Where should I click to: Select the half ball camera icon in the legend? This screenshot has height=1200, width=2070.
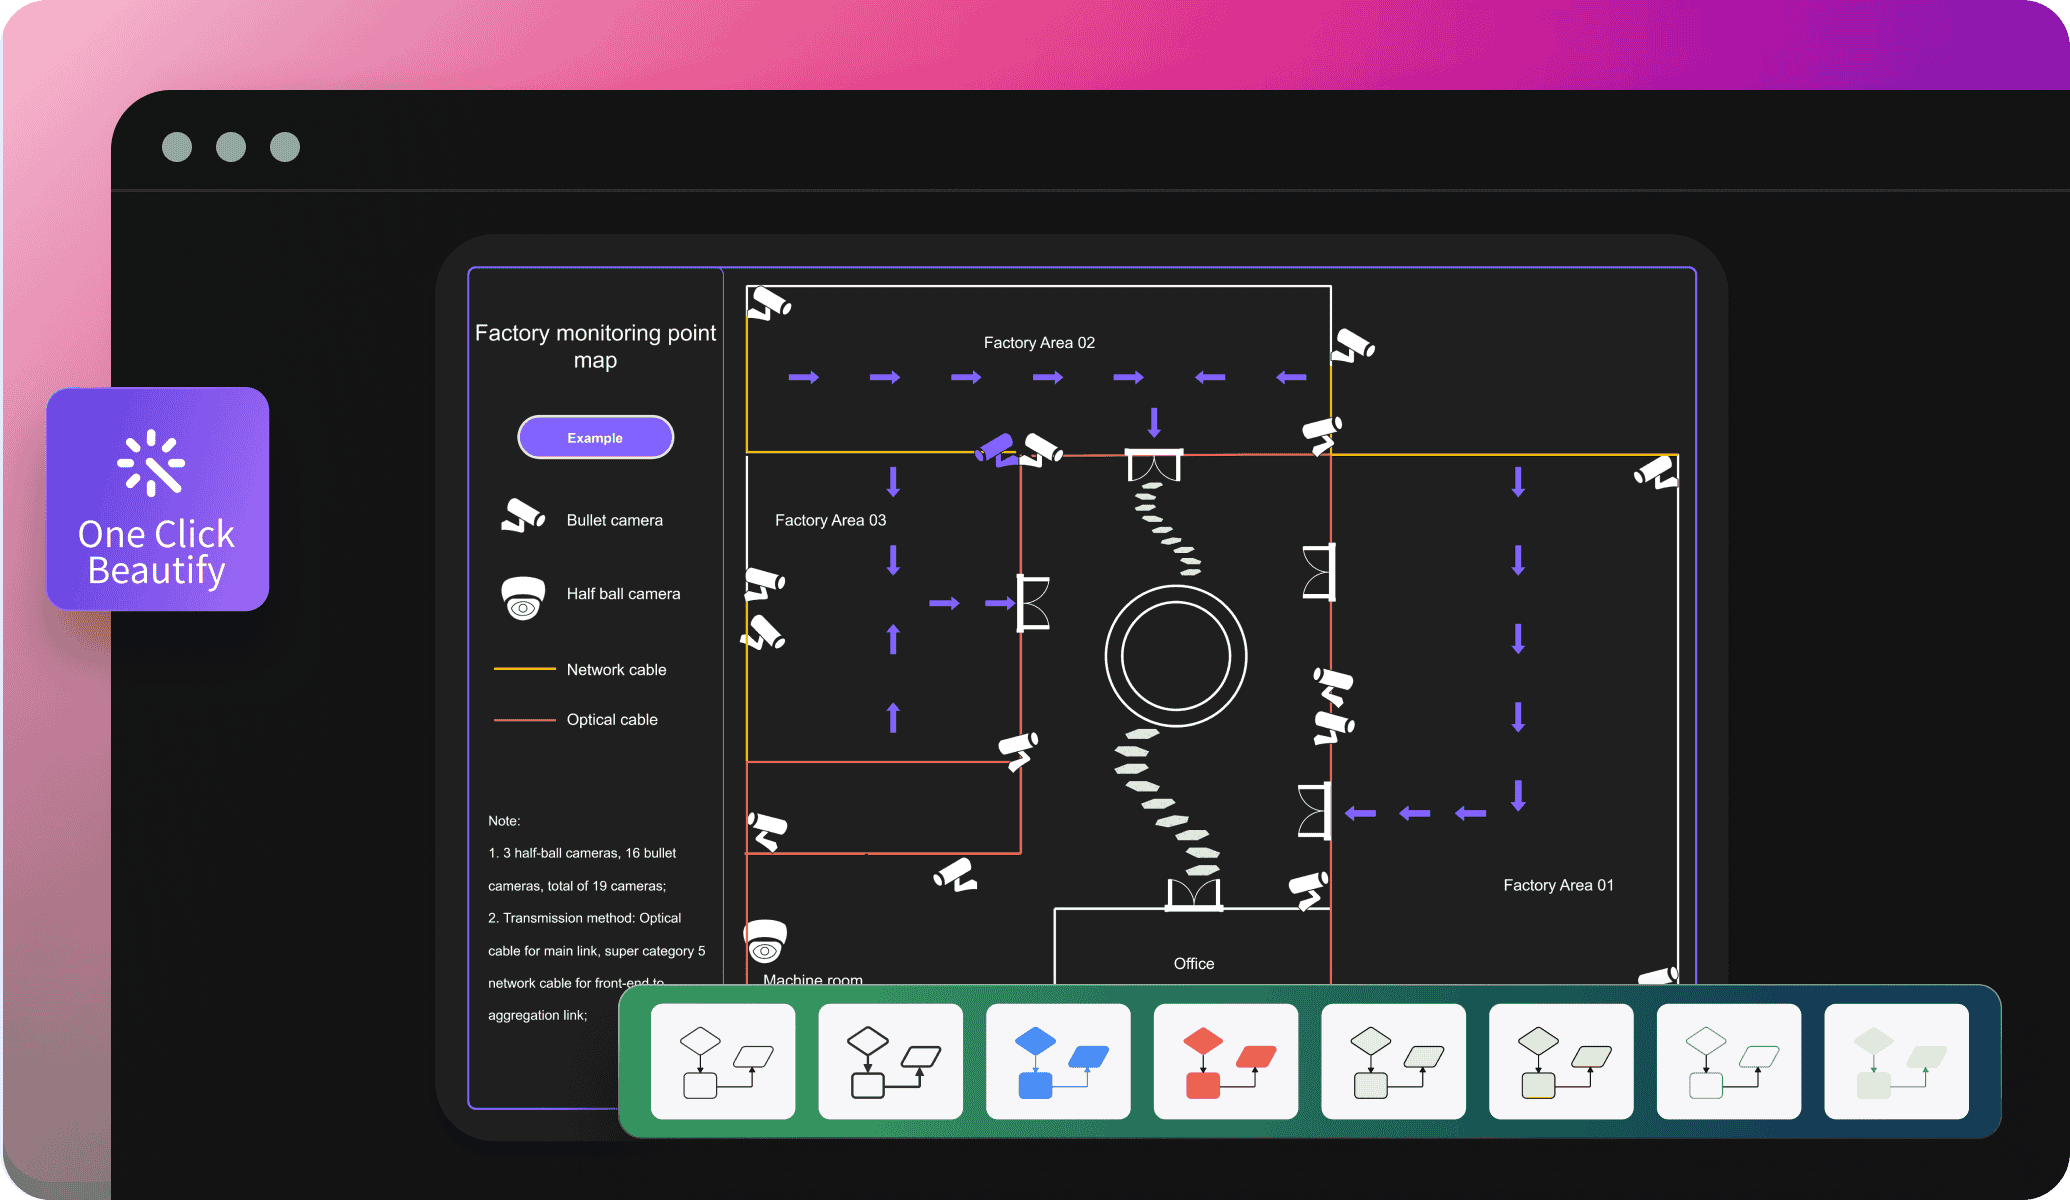coord(523,599)
